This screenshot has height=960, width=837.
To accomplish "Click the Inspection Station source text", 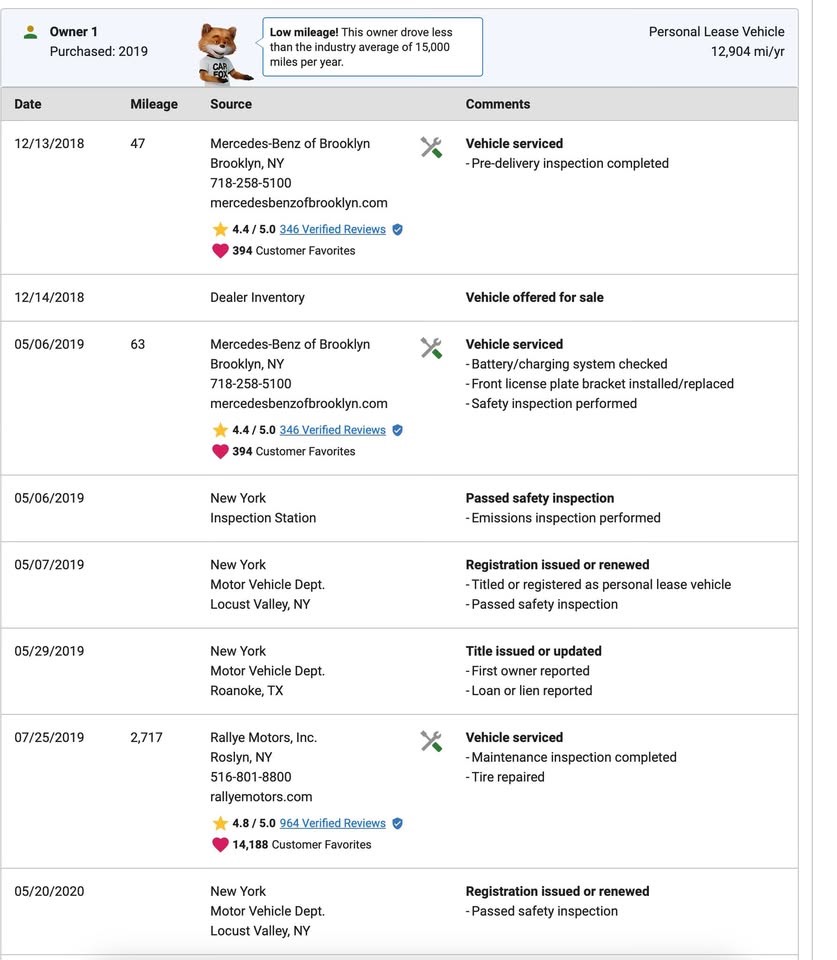I will pyautogui.click(x=263, y=518).
